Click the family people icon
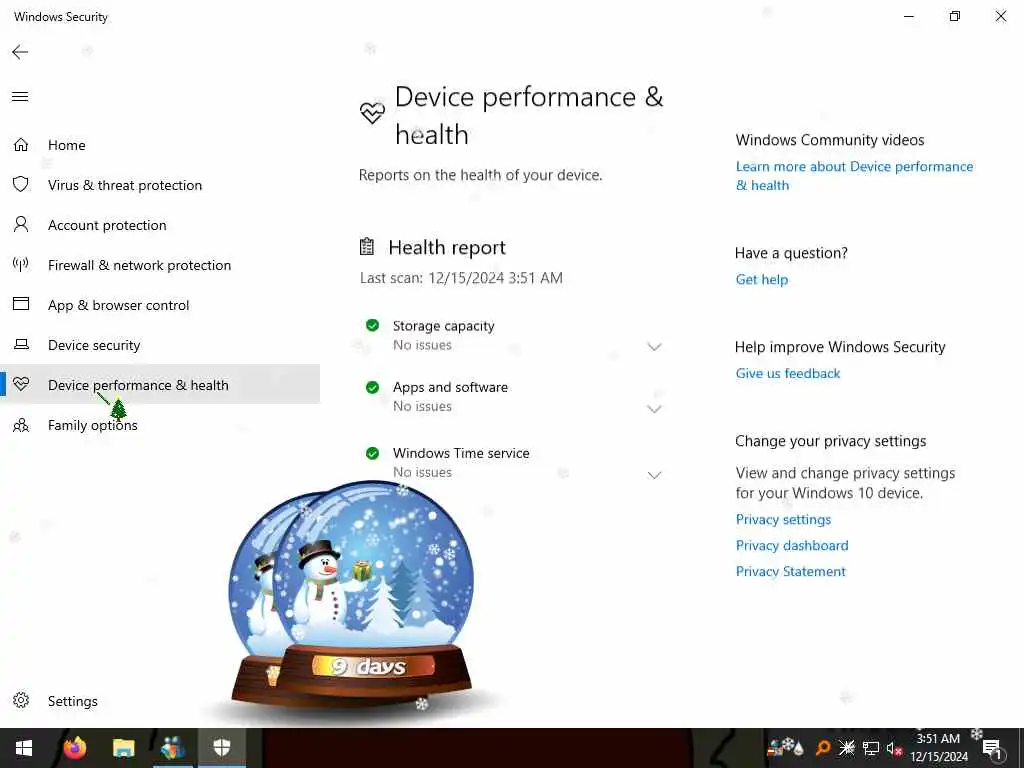1024x768 pixels. coord(21,425)
